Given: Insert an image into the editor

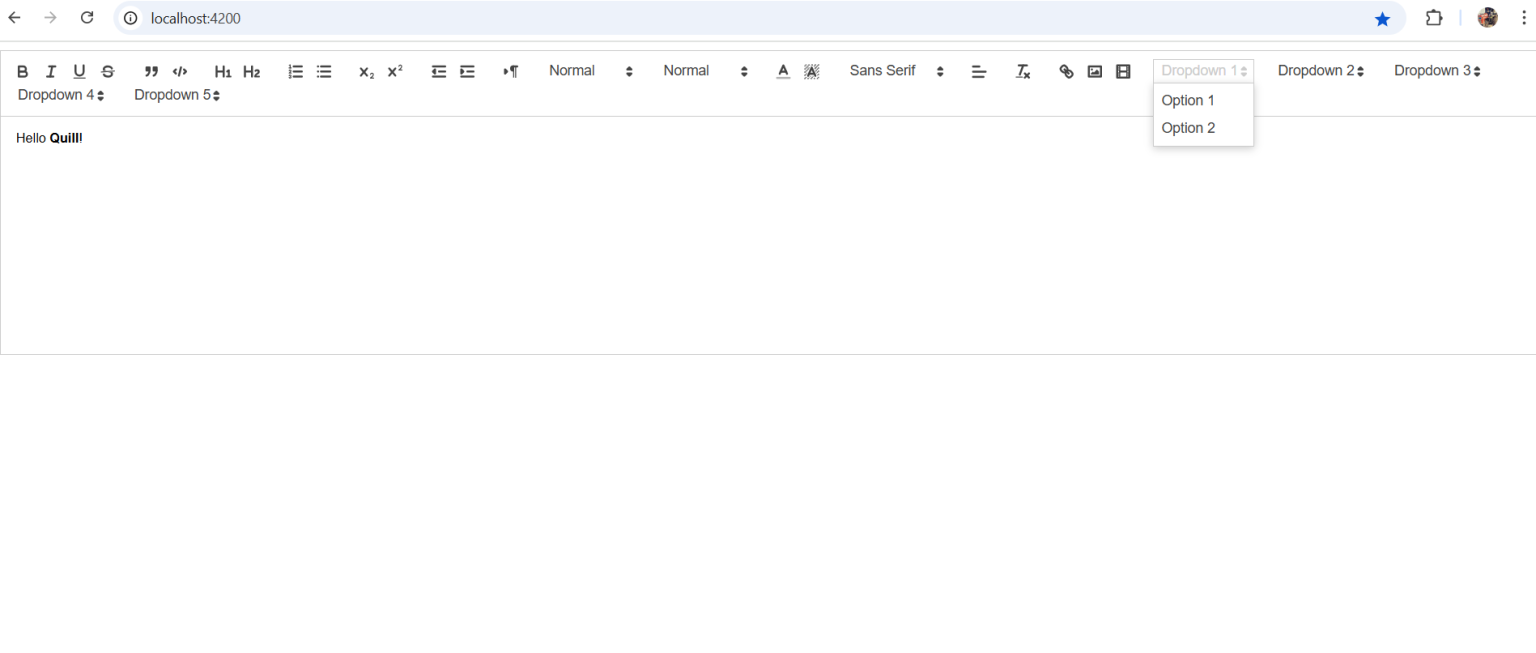Looking at the screenshot, I should [x=1094, y=71].
